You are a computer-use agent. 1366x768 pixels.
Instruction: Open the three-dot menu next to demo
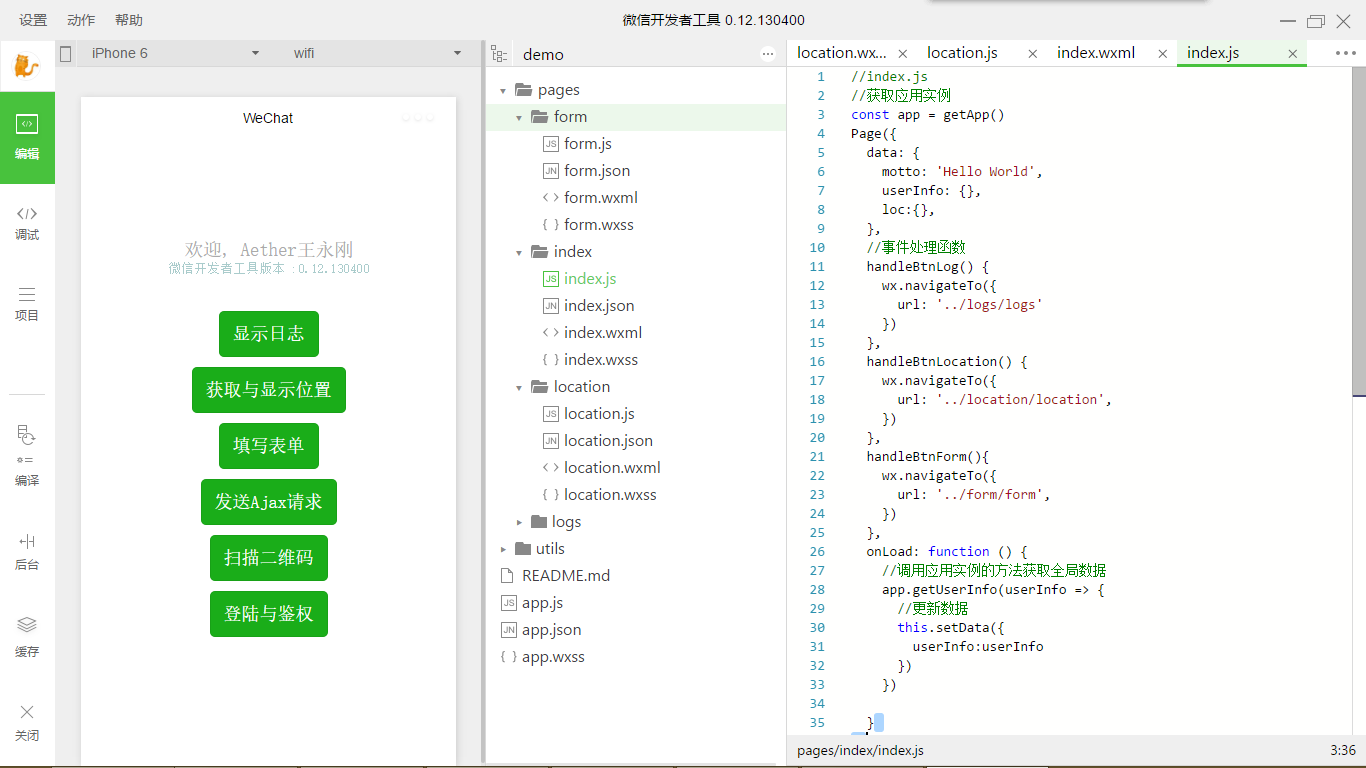click(768, 55)
